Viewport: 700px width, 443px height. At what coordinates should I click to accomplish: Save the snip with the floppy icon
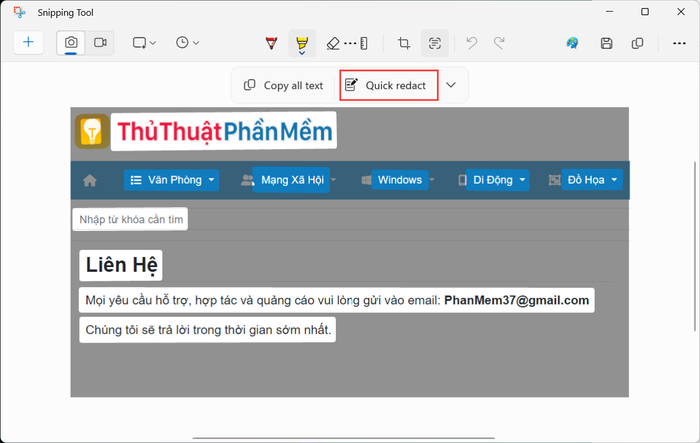606,43
